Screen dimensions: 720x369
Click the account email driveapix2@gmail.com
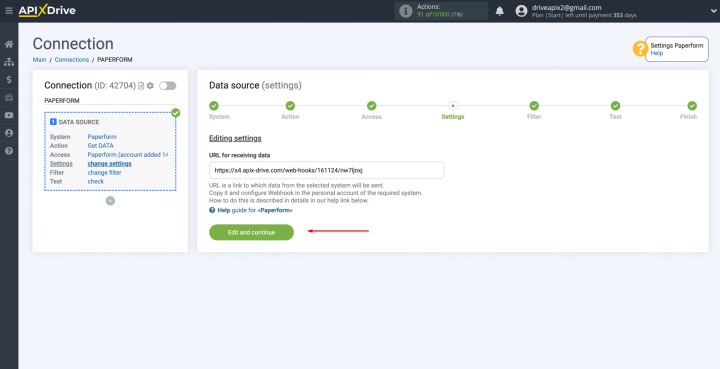[566, 7]
